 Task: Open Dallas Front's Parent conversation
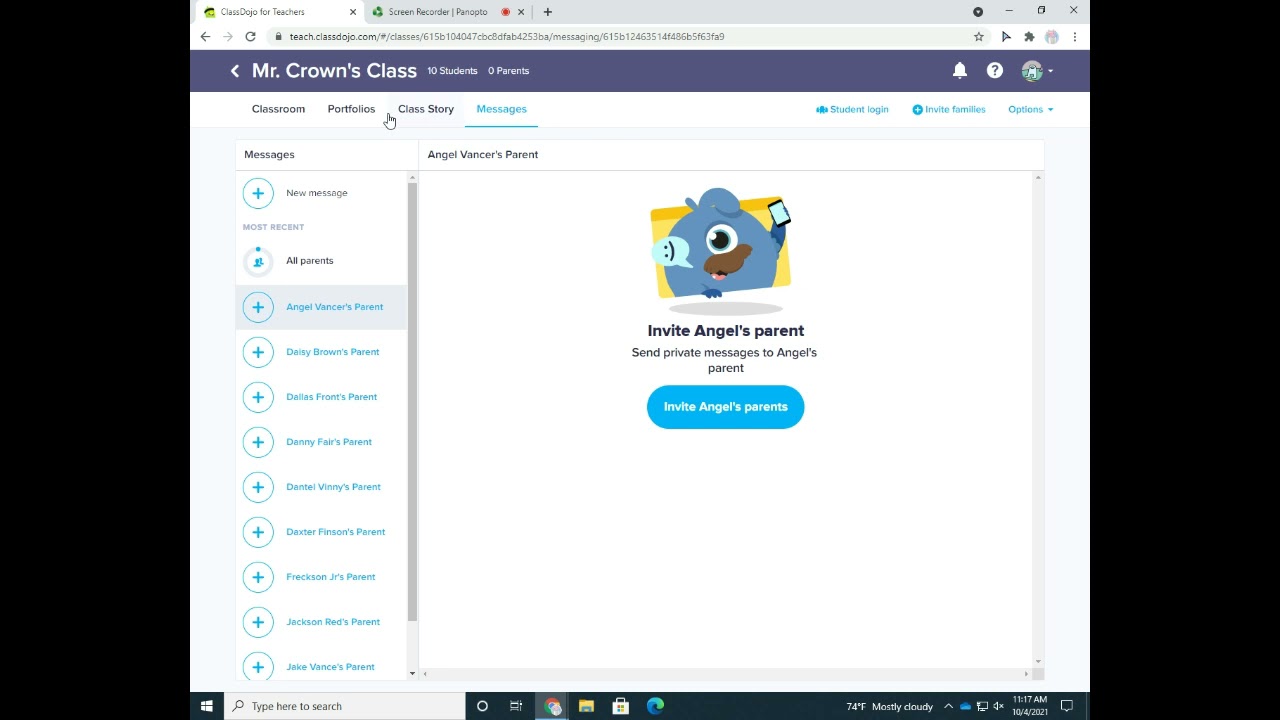click(x=331, y=397)
